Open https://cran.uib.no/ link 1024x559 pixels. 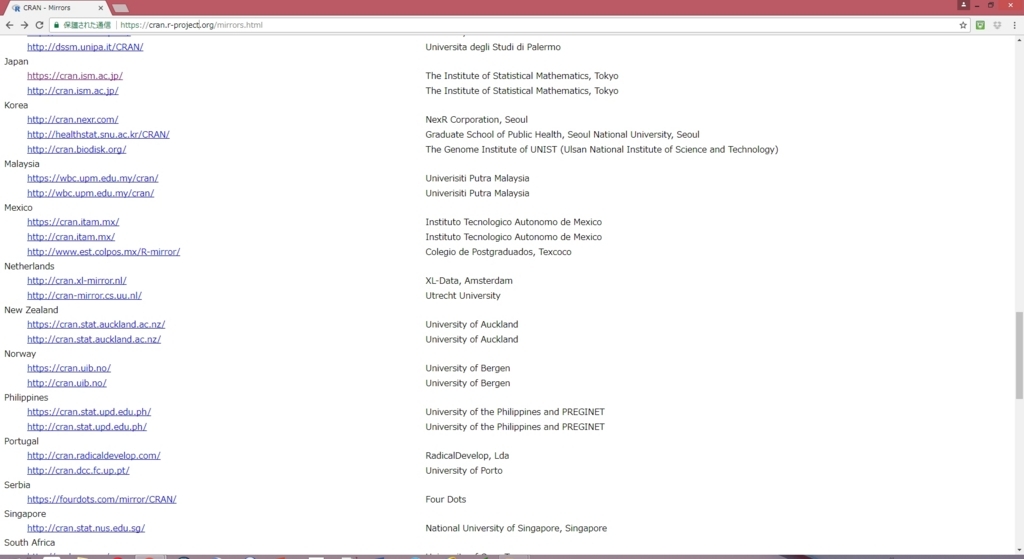[69, 368]
